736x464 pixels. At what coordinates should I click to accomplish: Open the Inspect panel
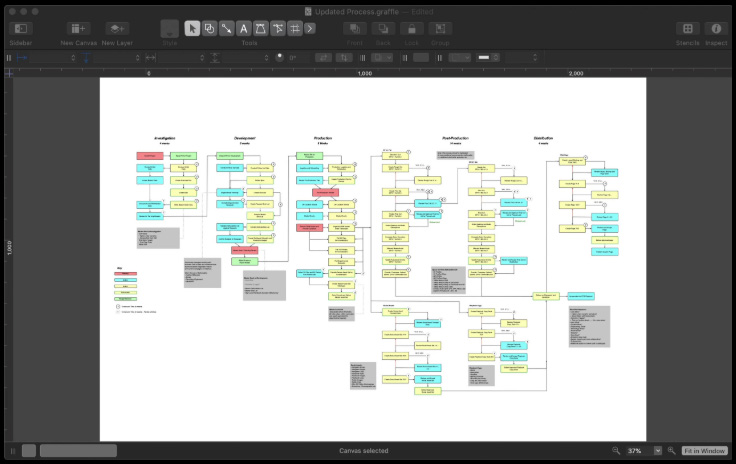pyautogui.click(x=716, y=29)
